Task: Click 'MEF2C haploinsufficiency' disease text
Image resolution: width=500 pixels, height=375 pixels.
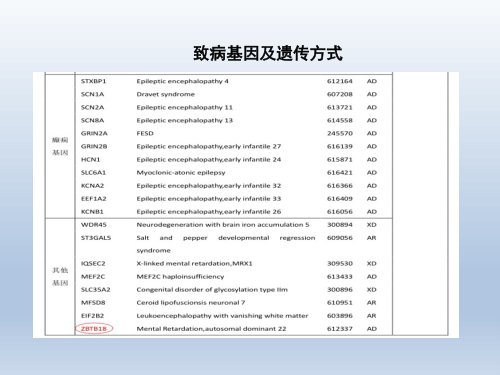Action: pos(180,277)
